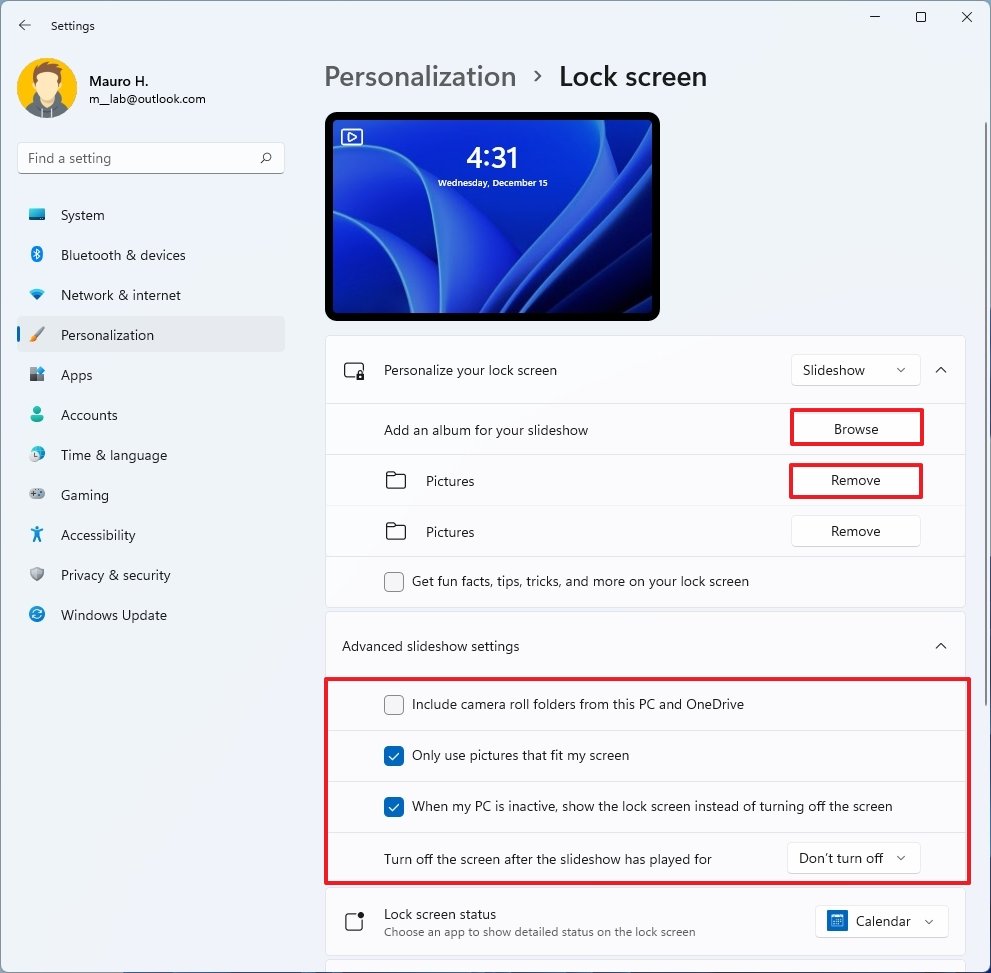Click the Apps icon in sidebar

[37, 374]
